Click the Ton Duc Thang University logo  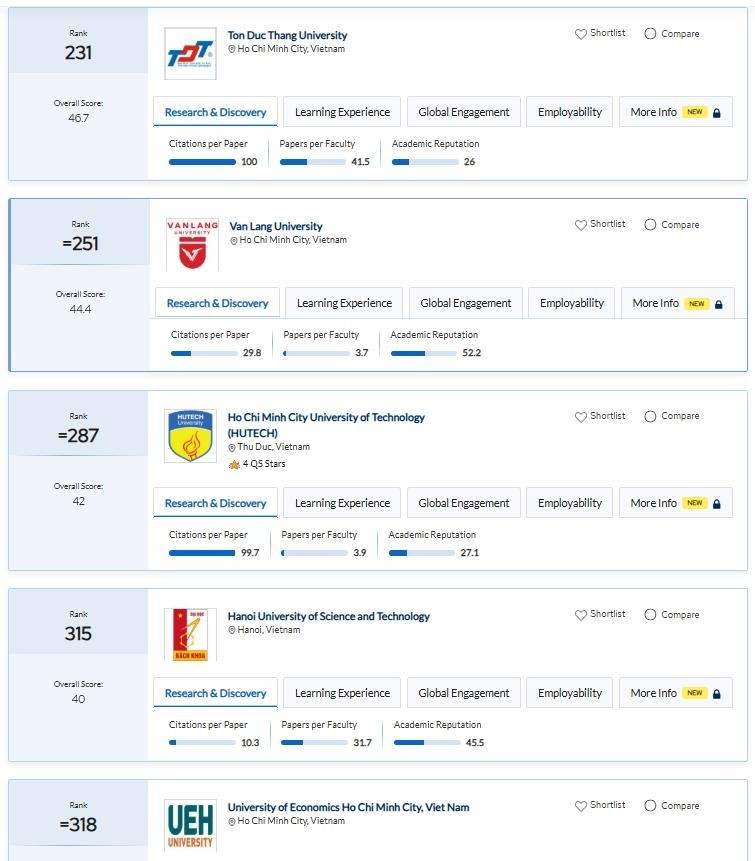[190, 54]
